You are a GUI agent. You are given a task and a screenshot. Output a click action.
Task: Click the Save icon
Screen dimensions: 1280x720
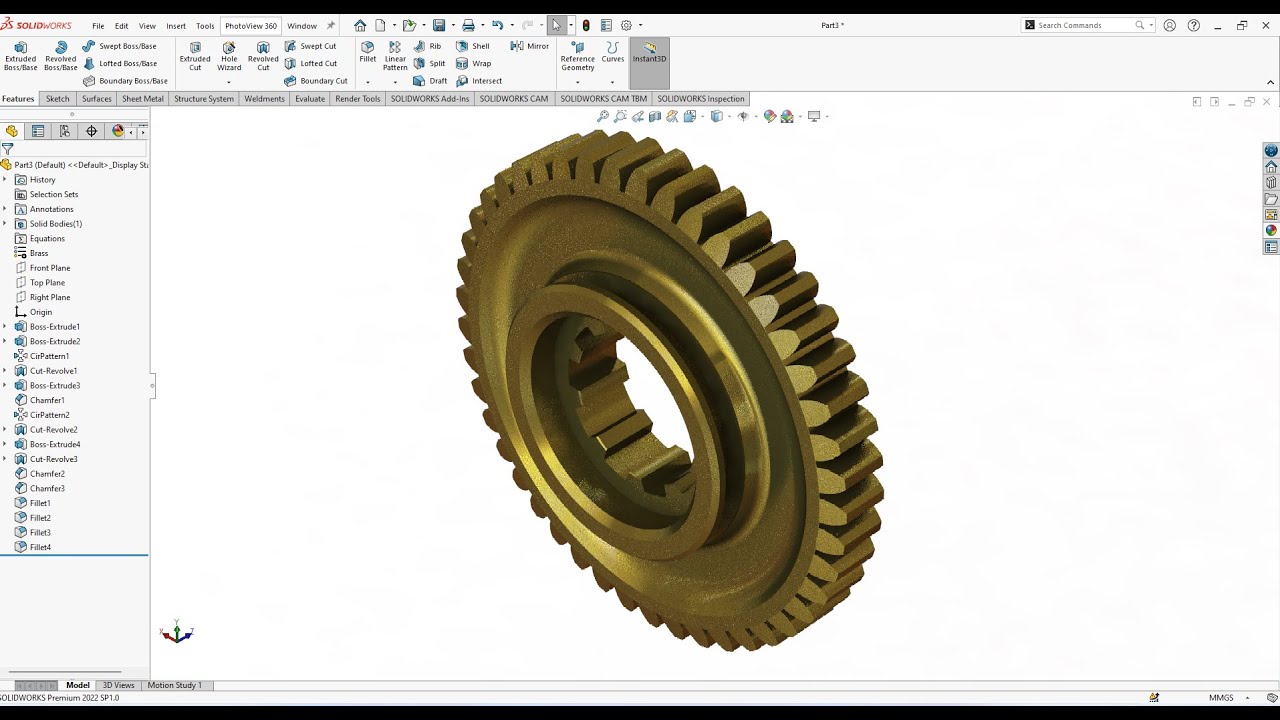(439, 25)
